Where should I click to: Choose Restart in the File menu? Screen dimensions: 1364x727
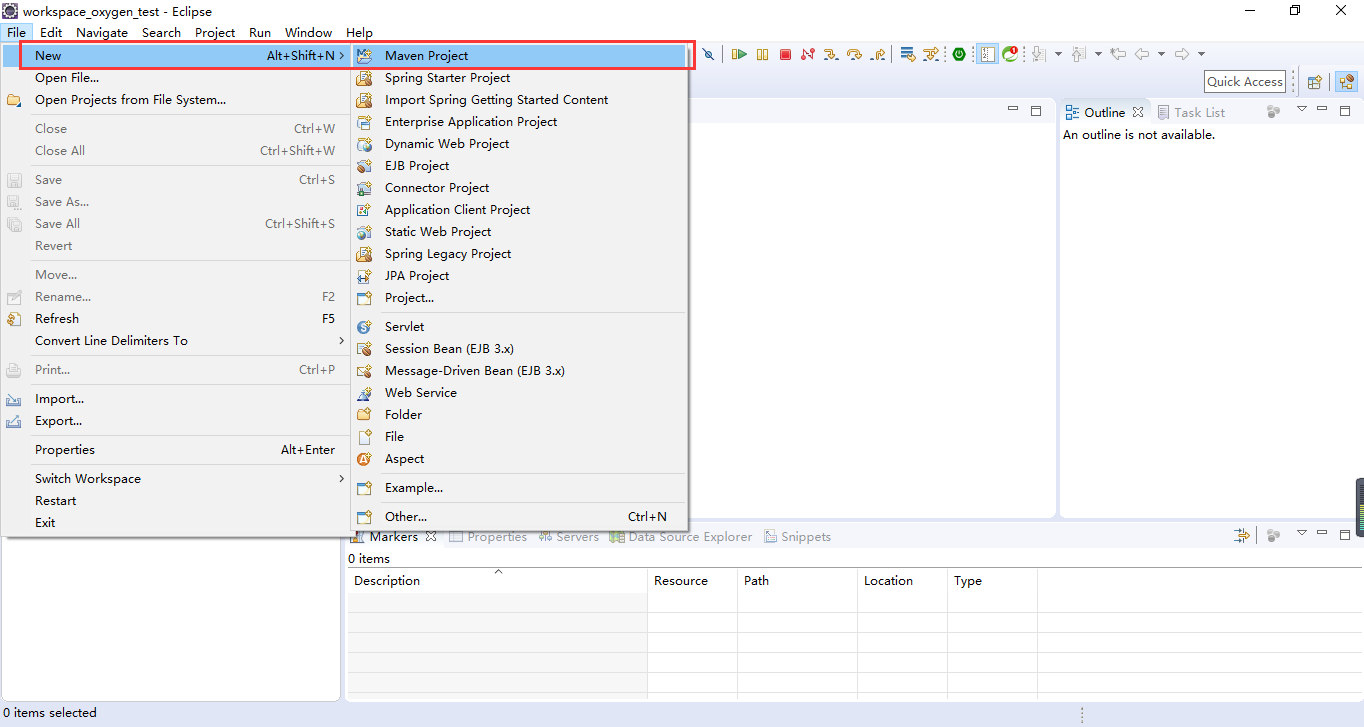pos(175,500)
